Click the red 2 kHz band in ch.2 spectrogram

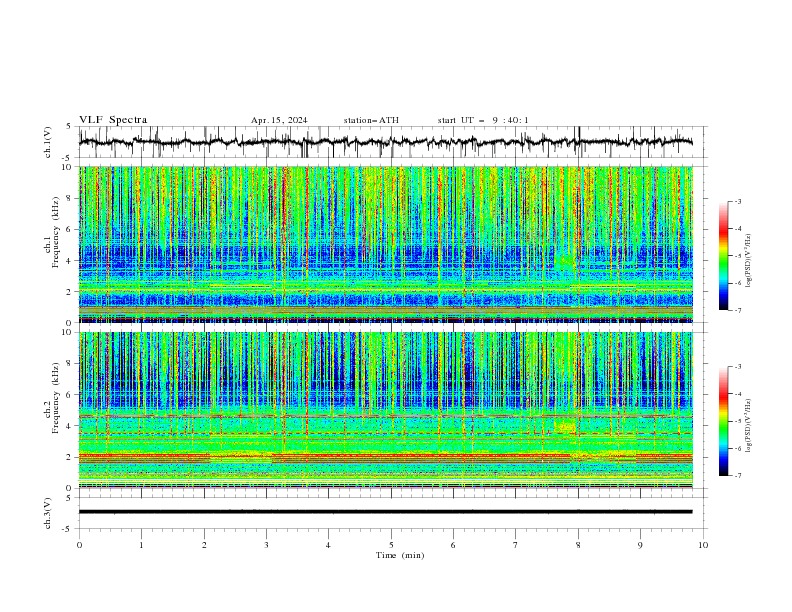385,457
